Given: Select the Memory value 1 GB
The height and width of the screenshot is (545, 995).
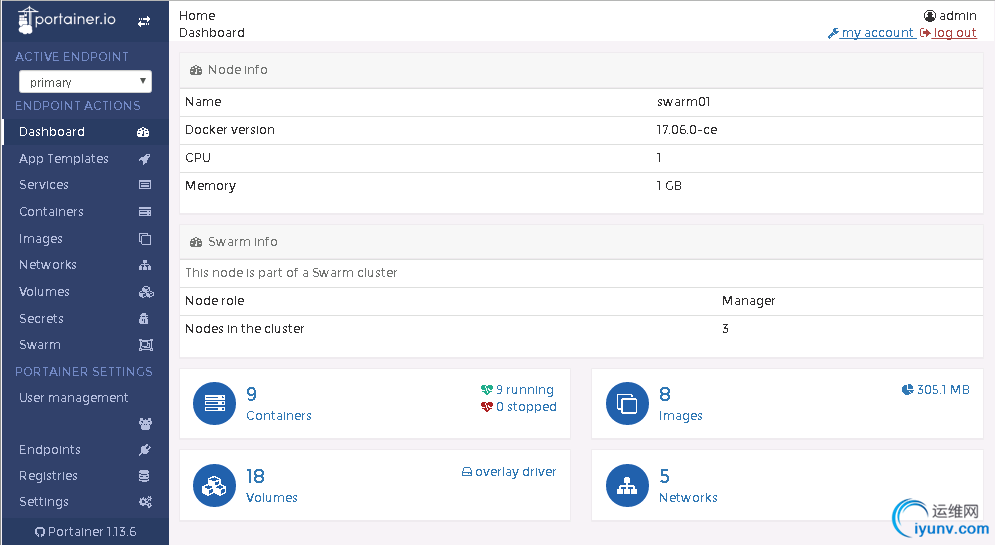Looking at the screenshot, I should pos(669,185).
